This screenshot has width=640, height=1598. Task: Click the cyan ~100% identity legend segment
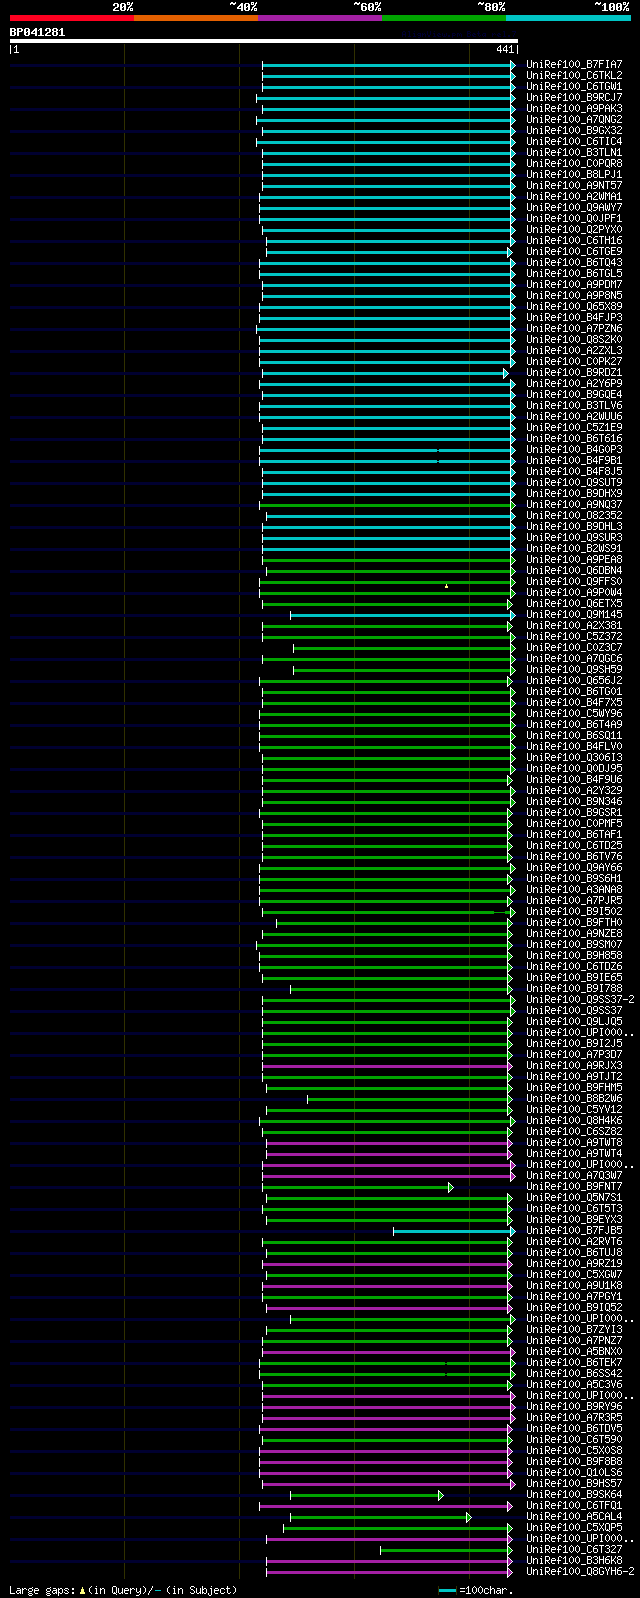click(x=568, y=18)
